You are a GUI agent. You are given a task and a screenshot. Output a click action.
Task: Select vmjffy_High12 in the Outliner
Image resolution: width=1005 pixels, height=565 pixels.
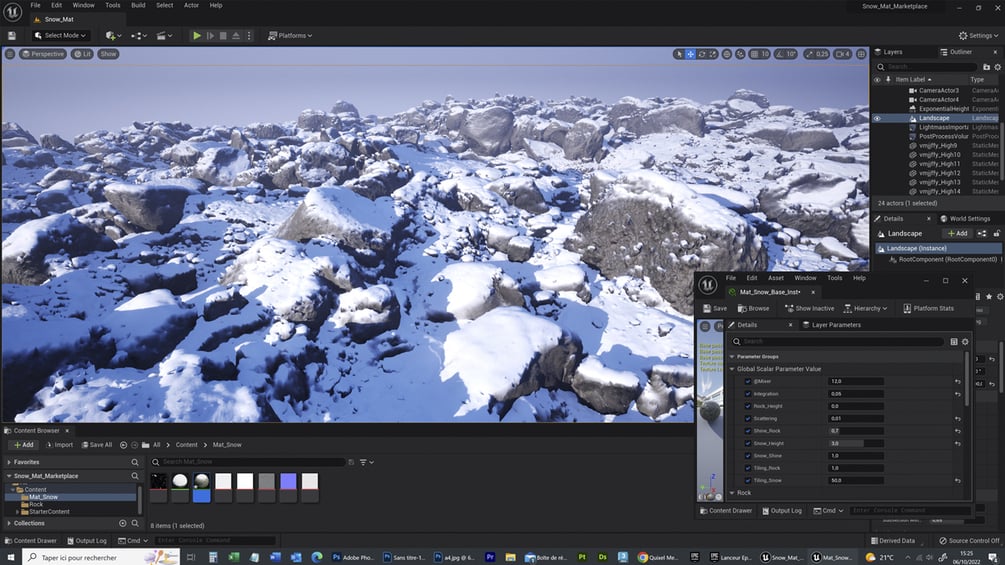click(940, 173)
